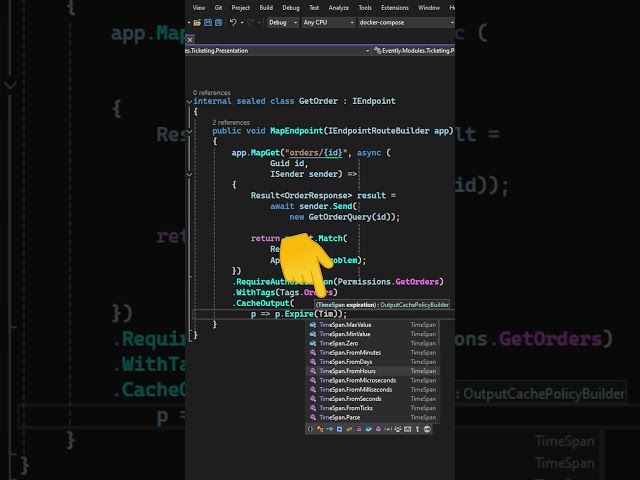Close the open document tab with X
The width and height of the screenshot is (640, 480).
pos(190,40)
